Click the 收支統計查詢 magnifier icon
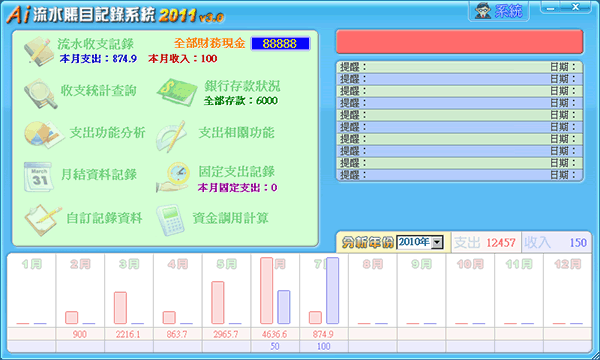Image resolution: width=600 pixels, height=360 pixels. [40, 94]
